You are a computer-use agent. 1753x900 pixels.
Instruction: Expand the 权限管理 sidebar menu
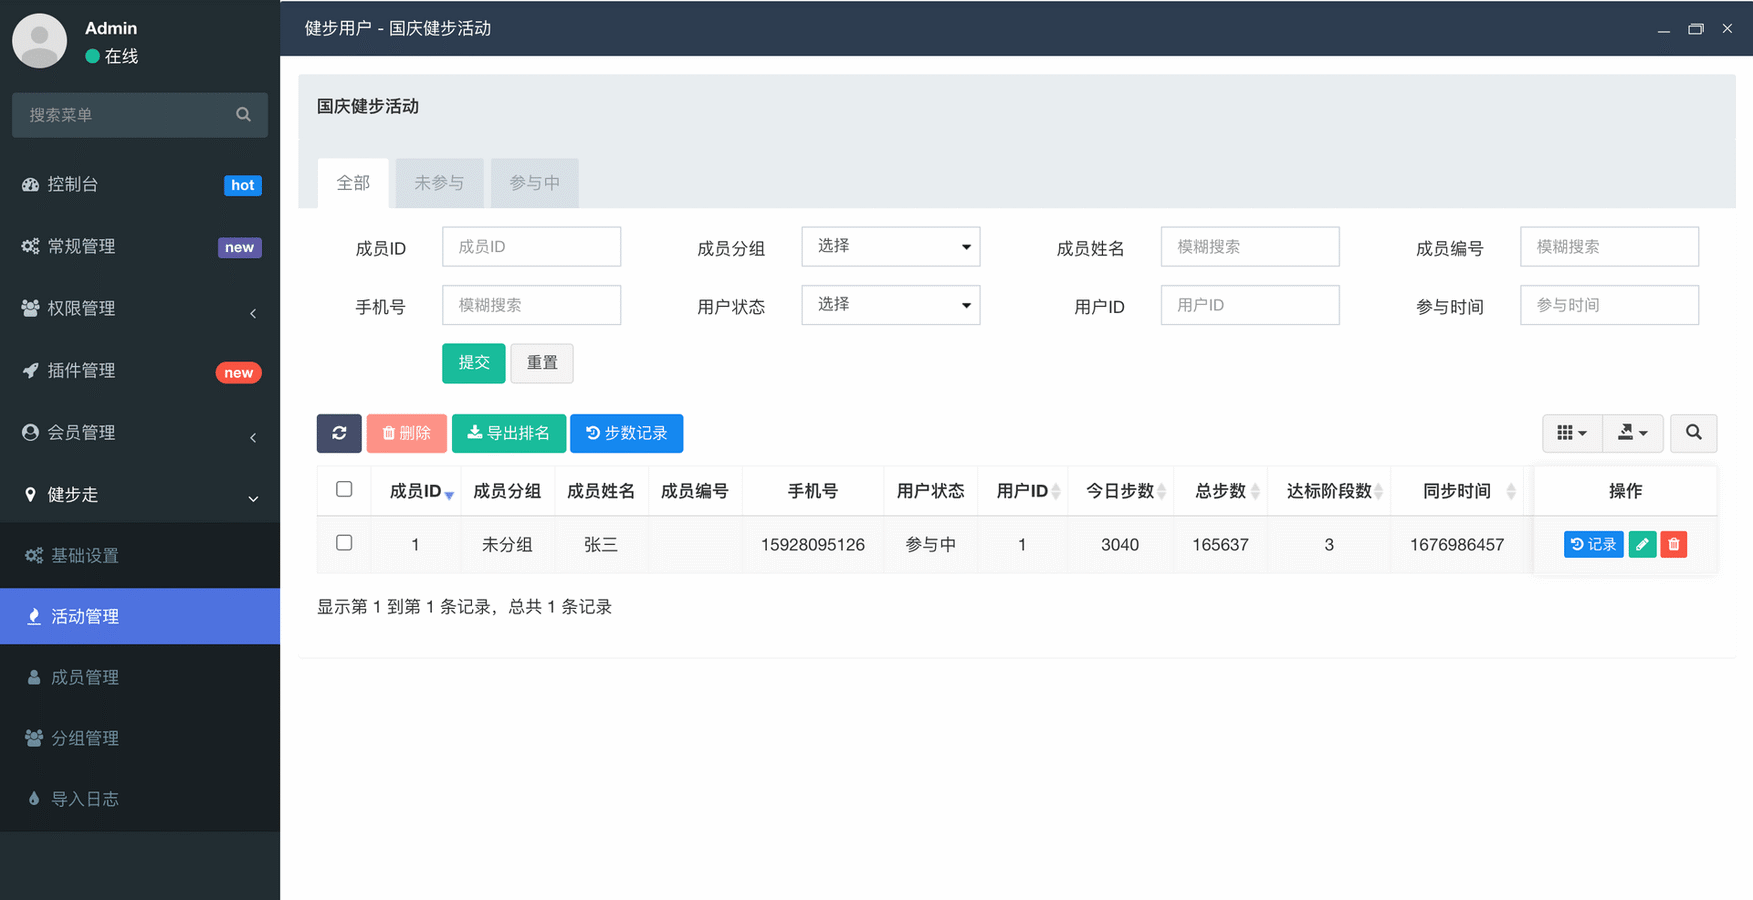[x=140, y=309]
